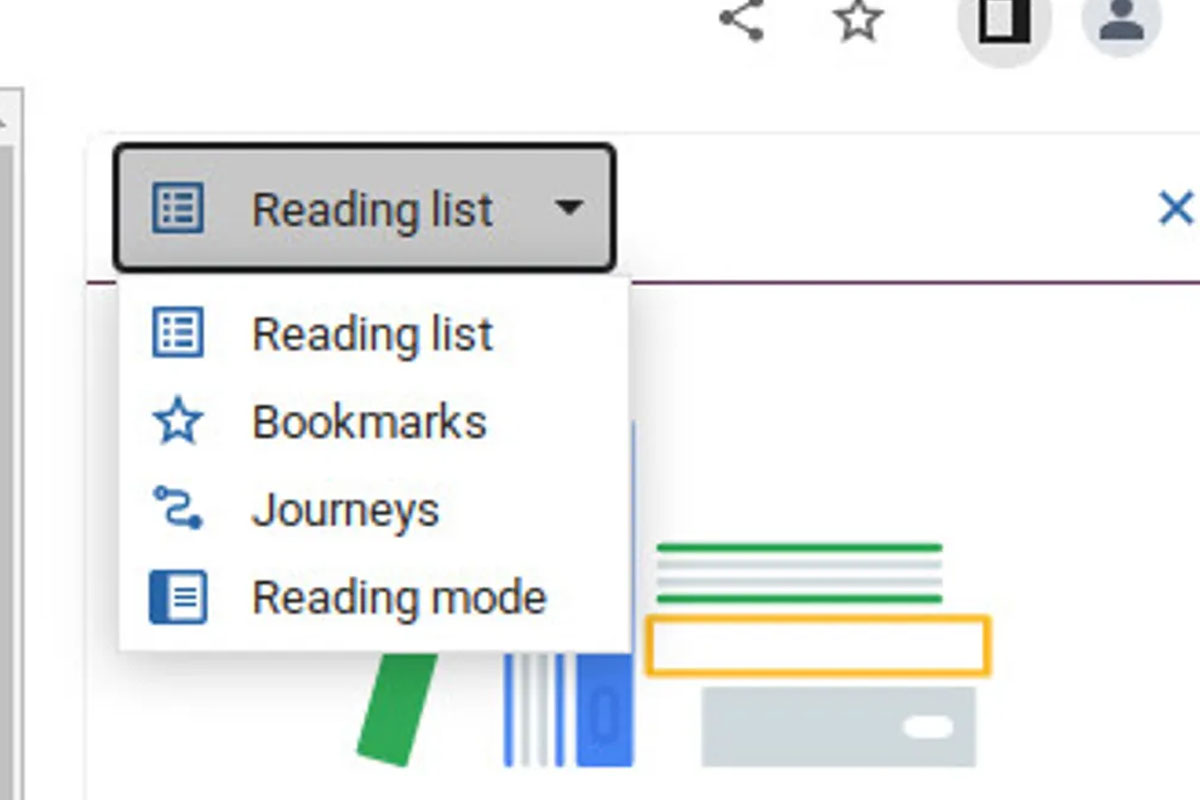Click the star icon beside Bookmarks
The image size is (1200, 800).
pyautogui.click(x=180, y=421)
